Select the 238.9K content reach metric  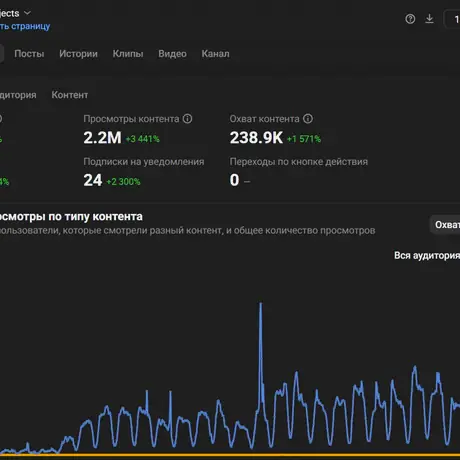tap(256, 138)
